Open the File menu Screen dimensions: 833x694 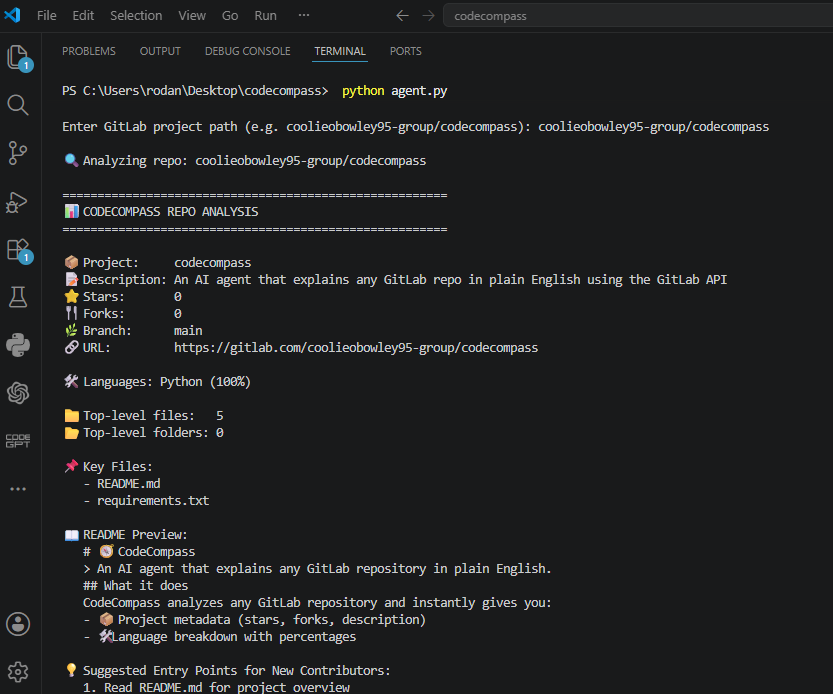tap(47, 15)
